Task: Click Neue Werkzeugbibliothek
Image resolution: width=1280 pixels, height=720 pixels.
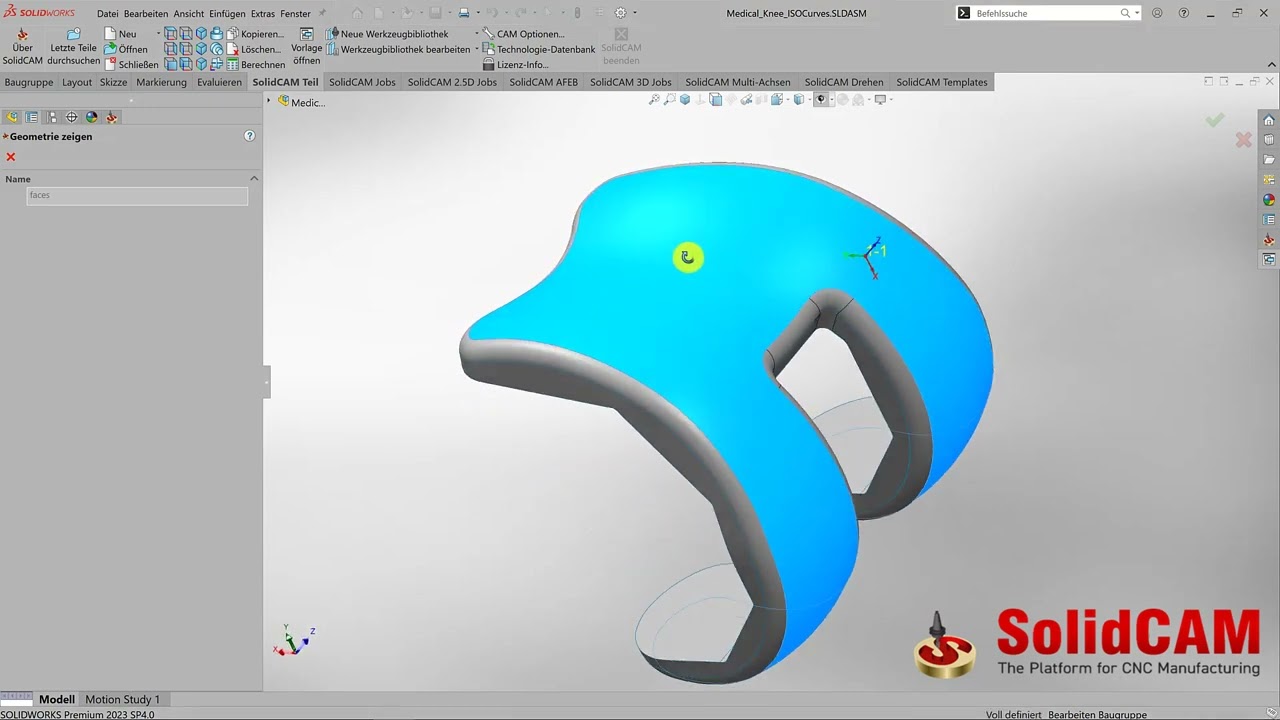Action: 388,34
